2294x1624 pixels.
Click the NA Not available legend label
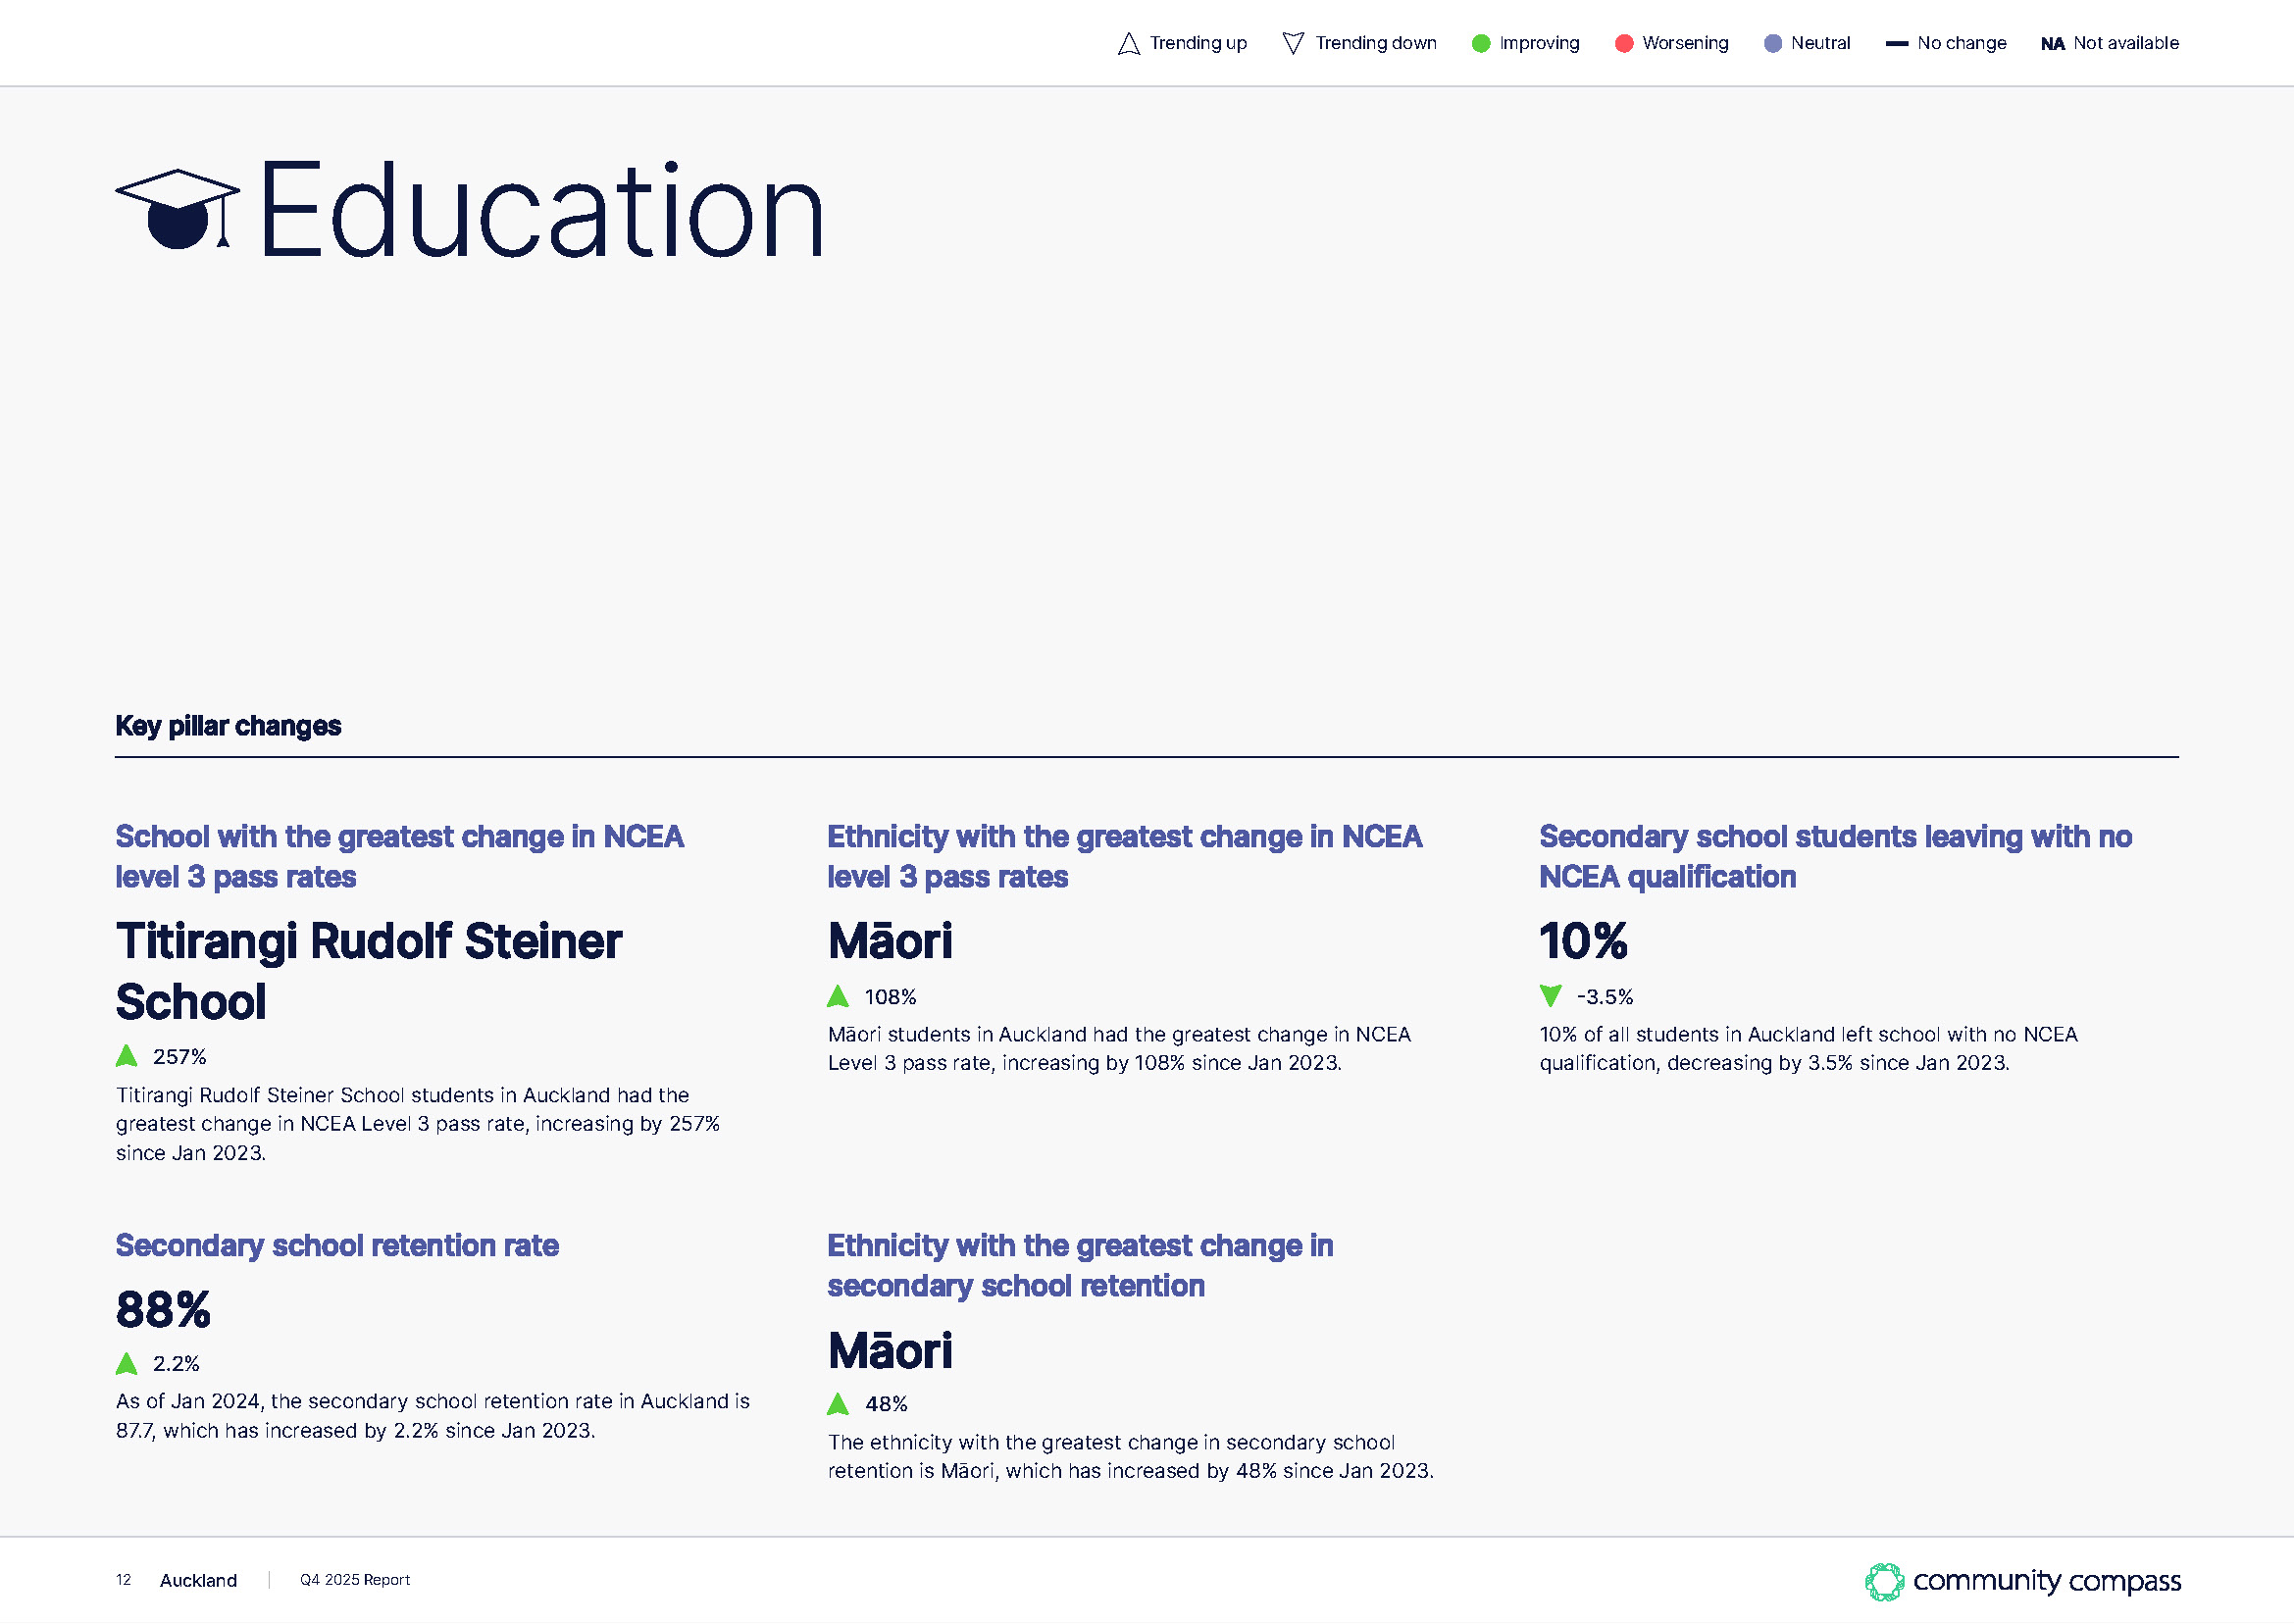point(2109,43)
